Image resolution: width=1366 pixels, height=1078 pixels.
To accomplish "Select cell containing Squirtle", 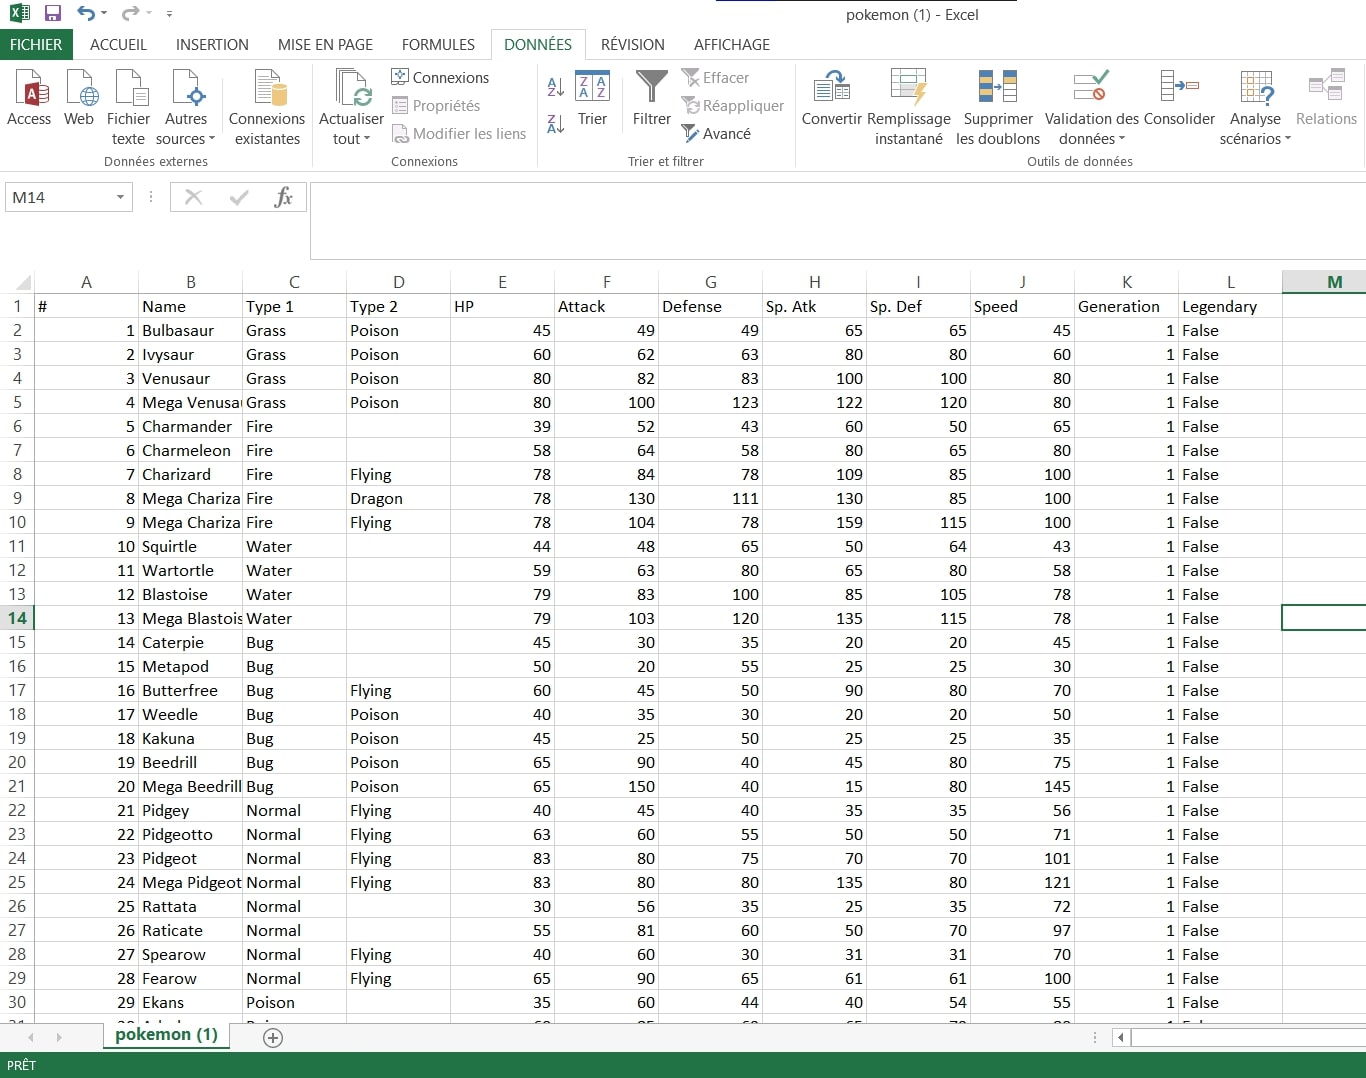I will (x=190, y=546).
